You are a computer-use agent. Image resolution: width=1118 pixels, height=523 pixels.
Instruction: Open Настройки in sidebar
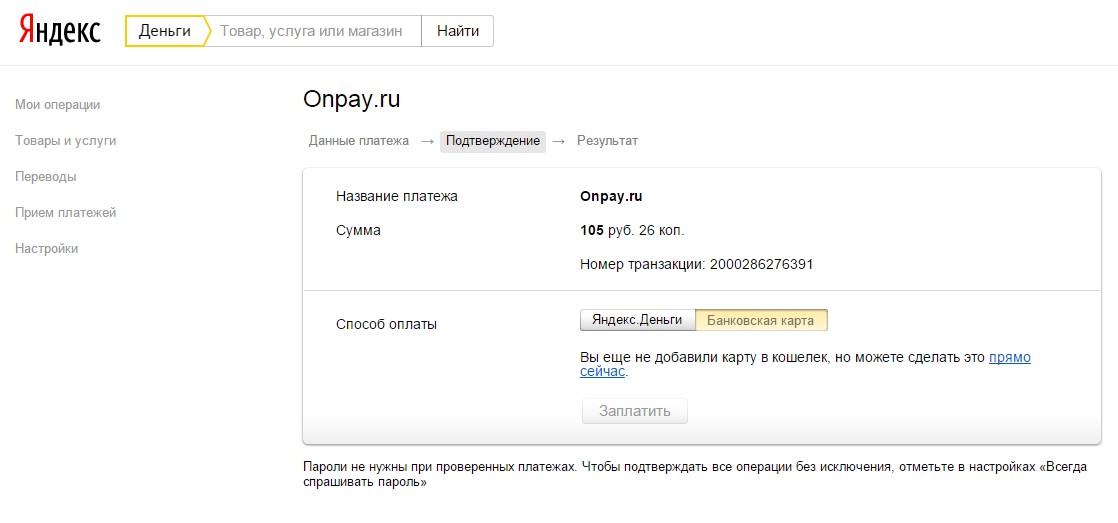point(46,249)
